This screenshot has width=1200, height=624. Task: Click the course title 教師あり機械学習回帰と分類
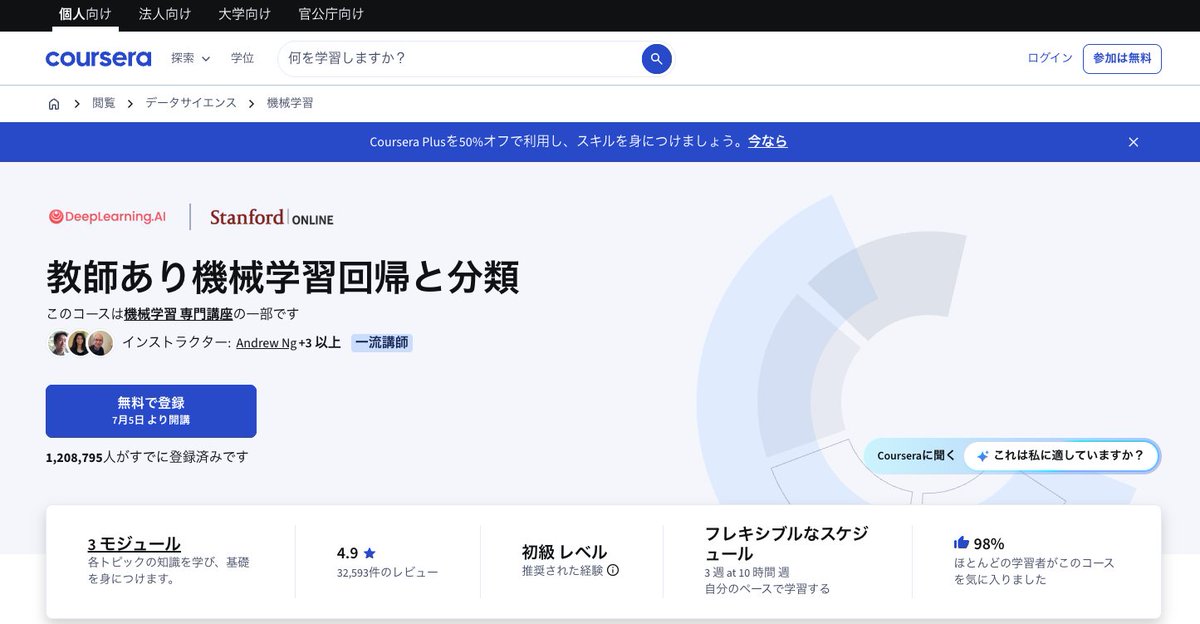pyautogui.click(x=283, y=277)
